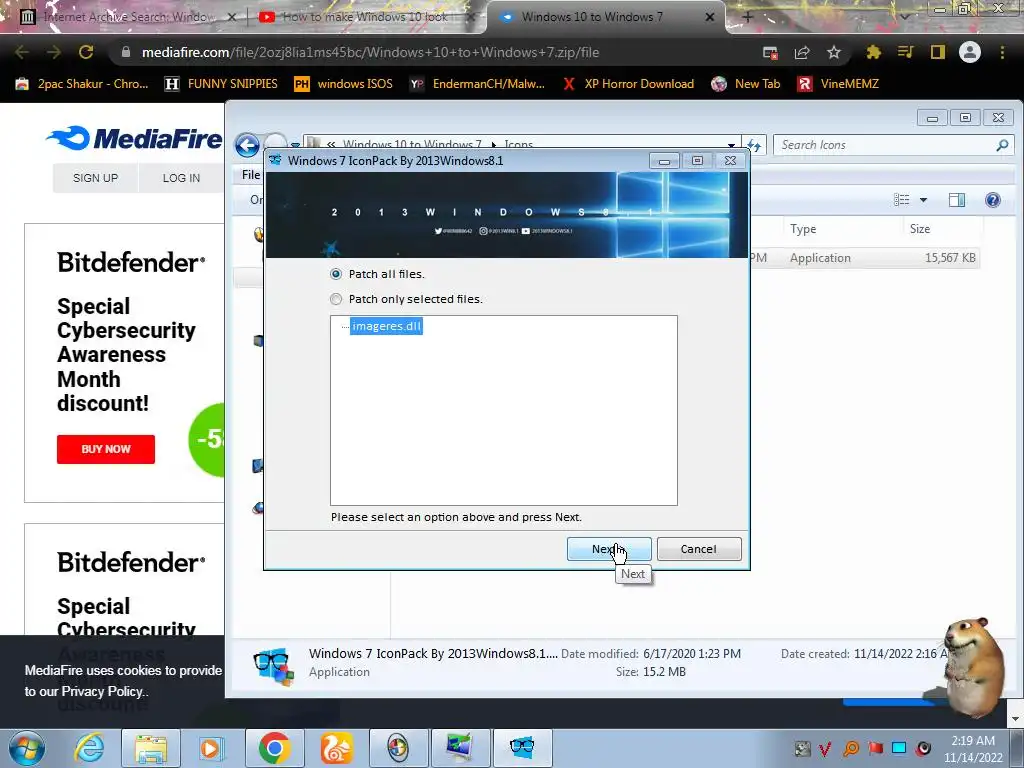This screenshot has width=1024, height=768.
Task: Toggle the preview pane icon in Explorer
Action: pyautogui.click(x=957, y=200)
